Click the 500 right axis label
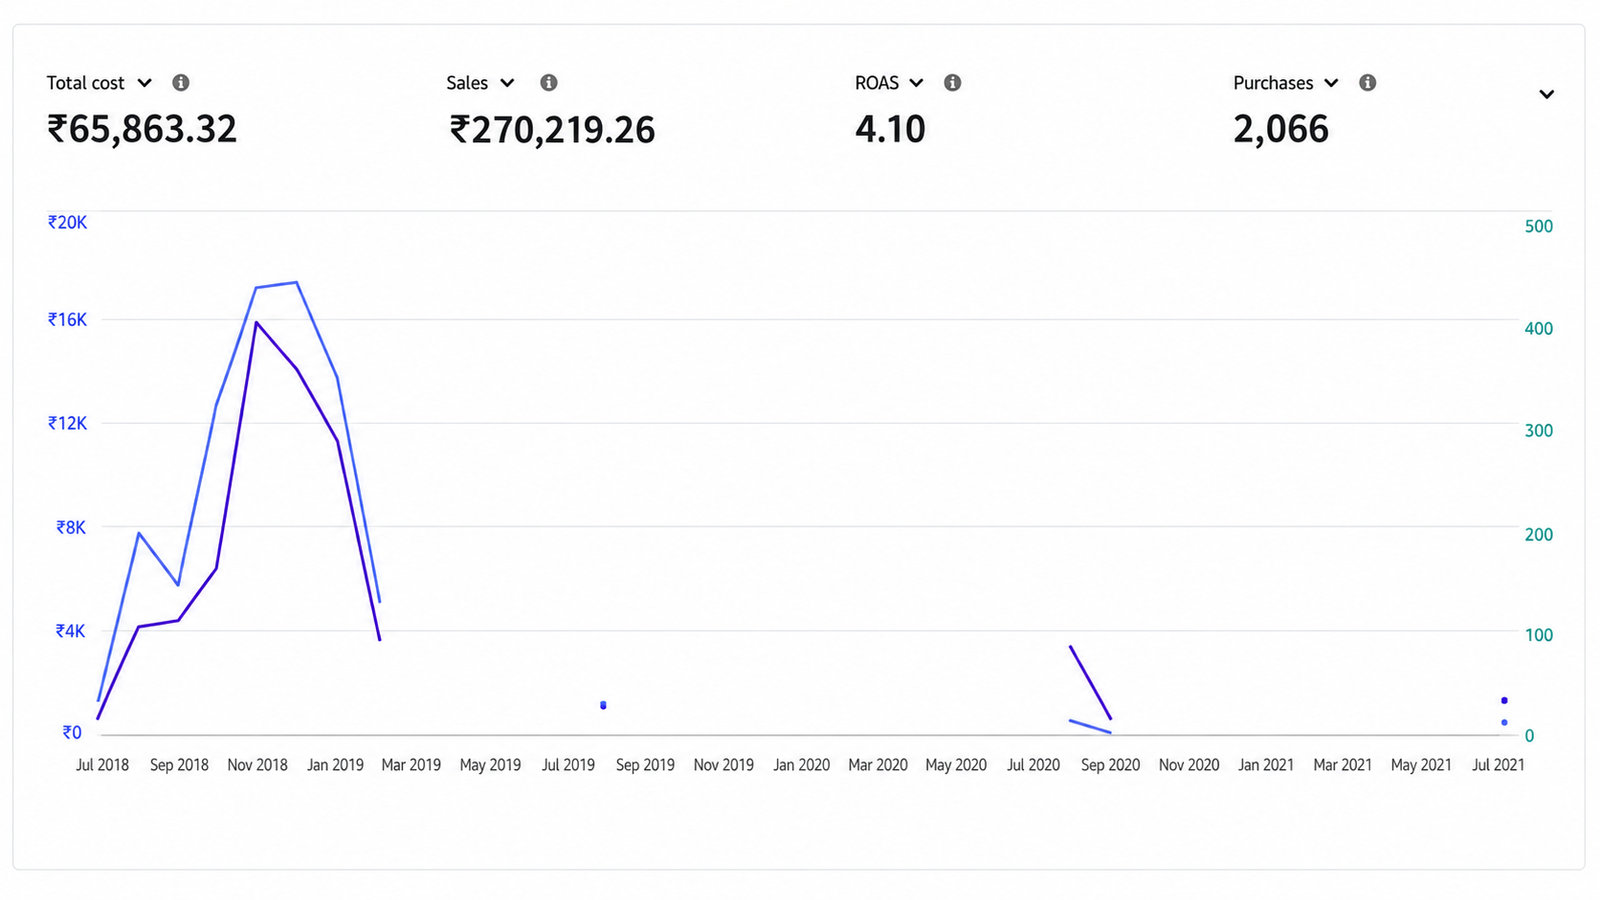 pos(1539,226)
